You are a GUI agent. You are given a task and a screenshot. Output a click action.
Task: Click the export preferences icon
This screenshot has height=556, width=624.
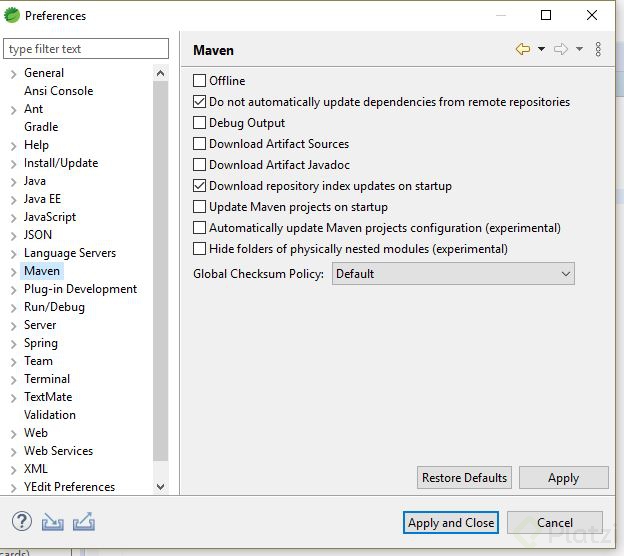click(84, 521)
